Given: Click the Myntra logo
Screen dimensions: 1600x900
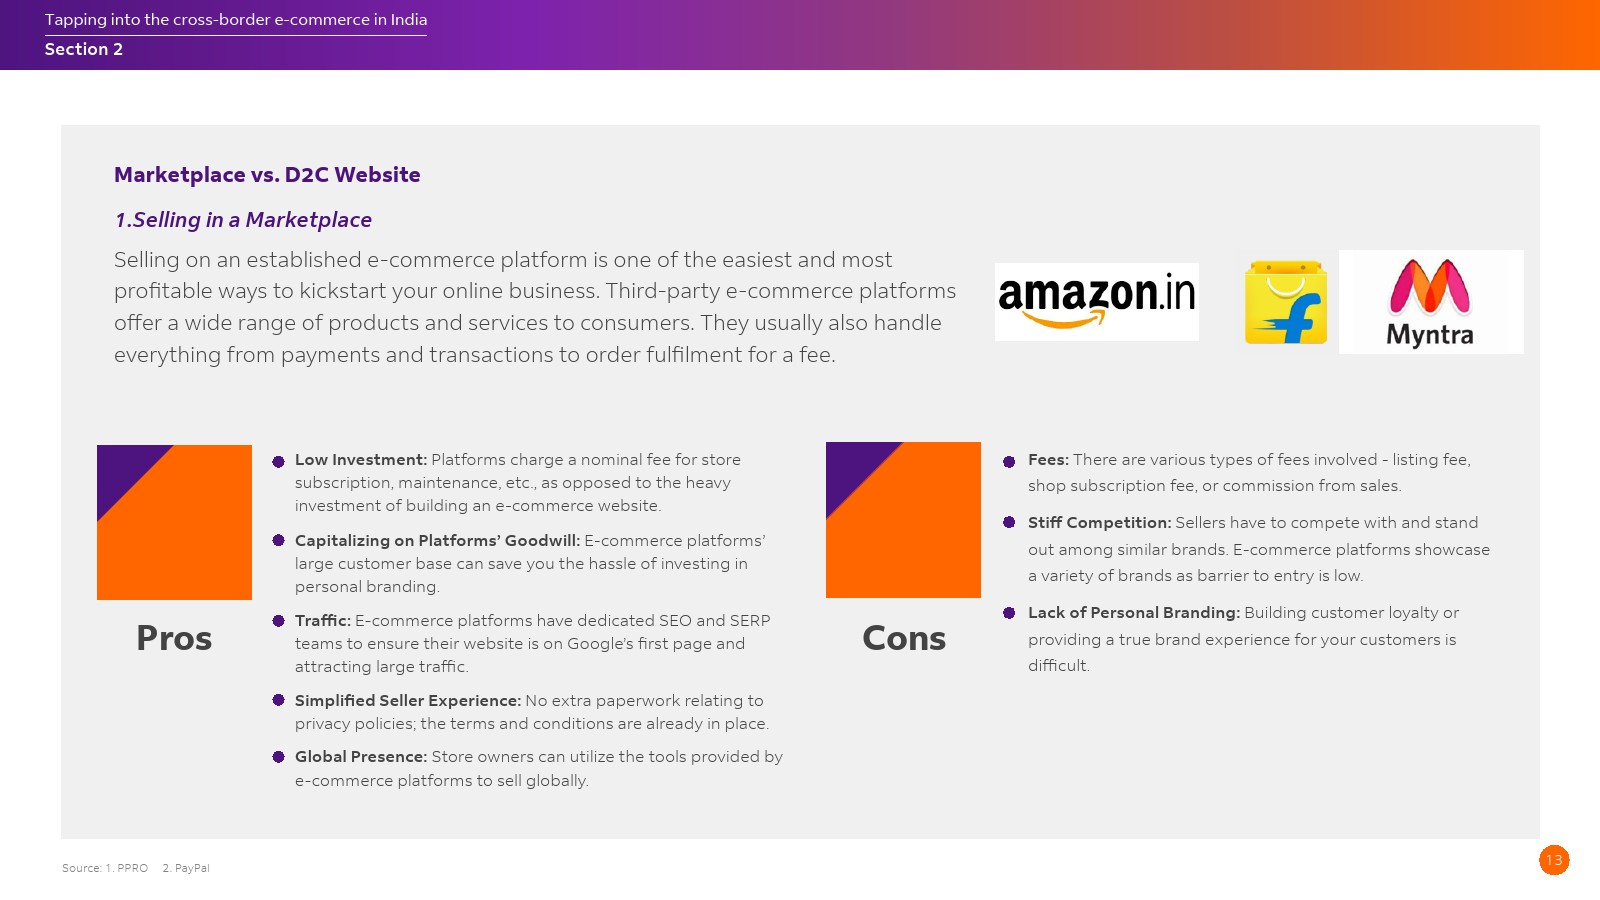Looking at the screenshot, I should coord(1430,302).
